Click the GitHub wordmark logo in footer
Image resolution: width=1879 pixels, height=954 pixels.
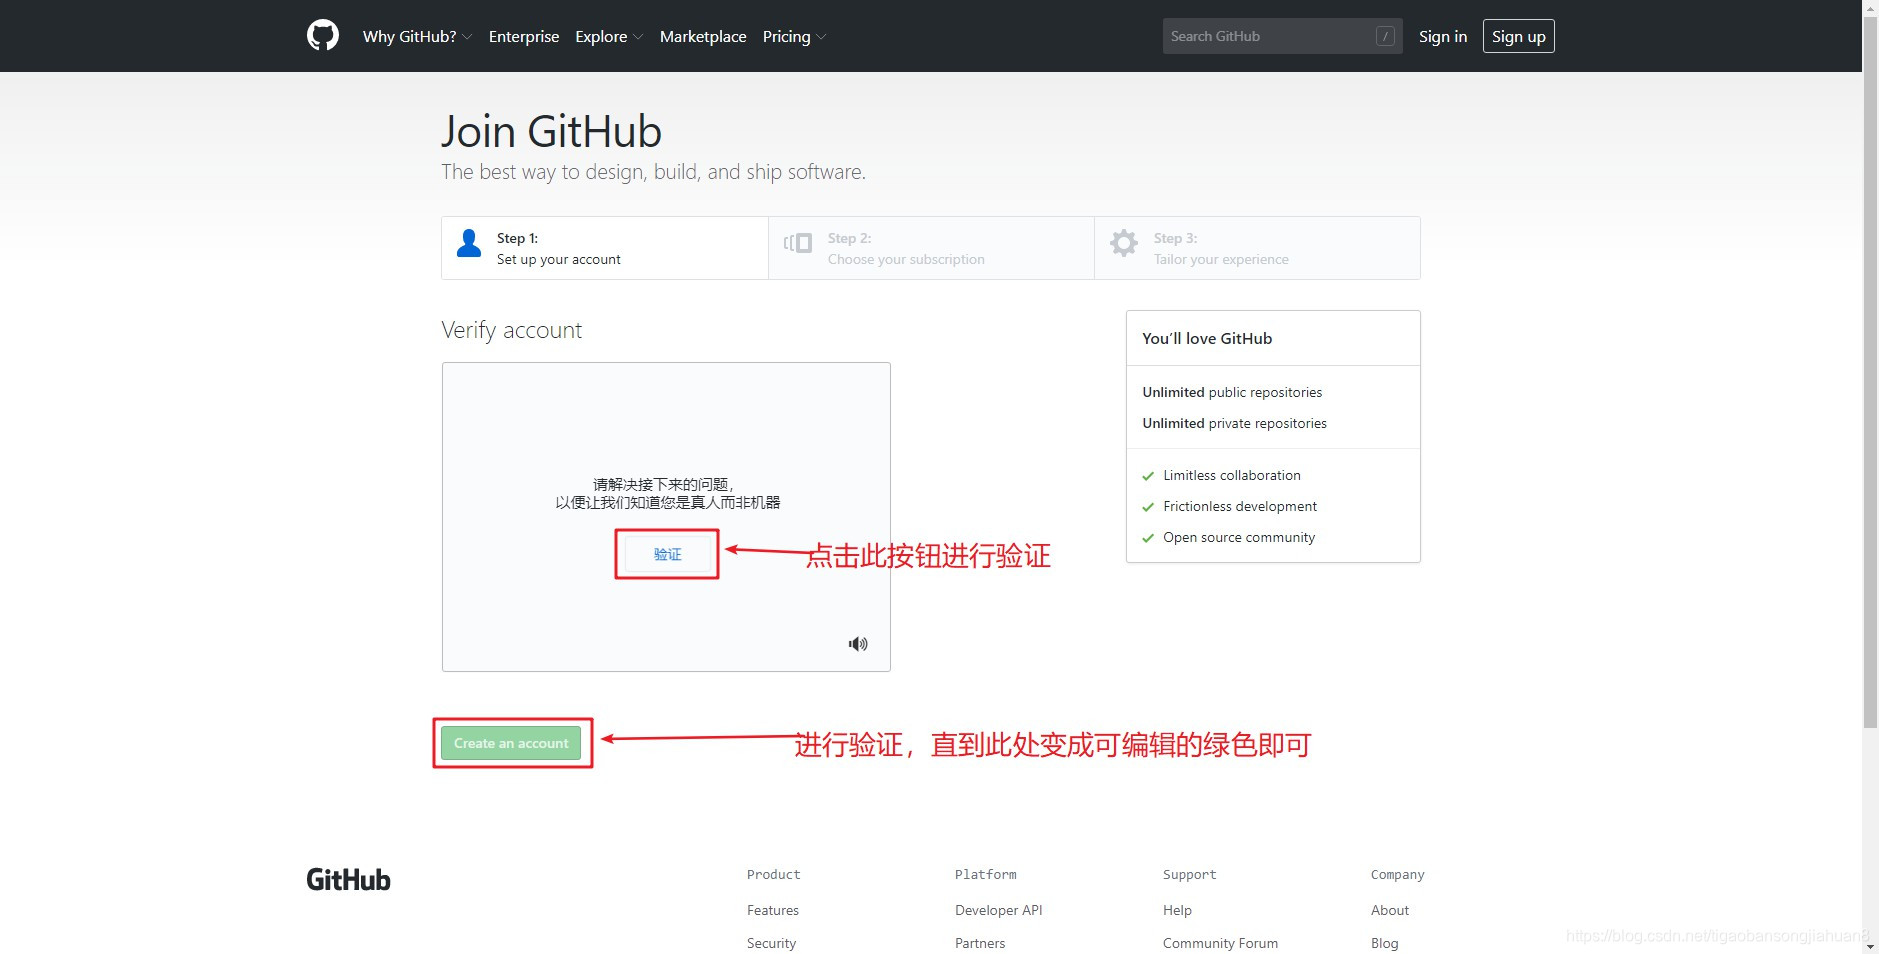348,880
